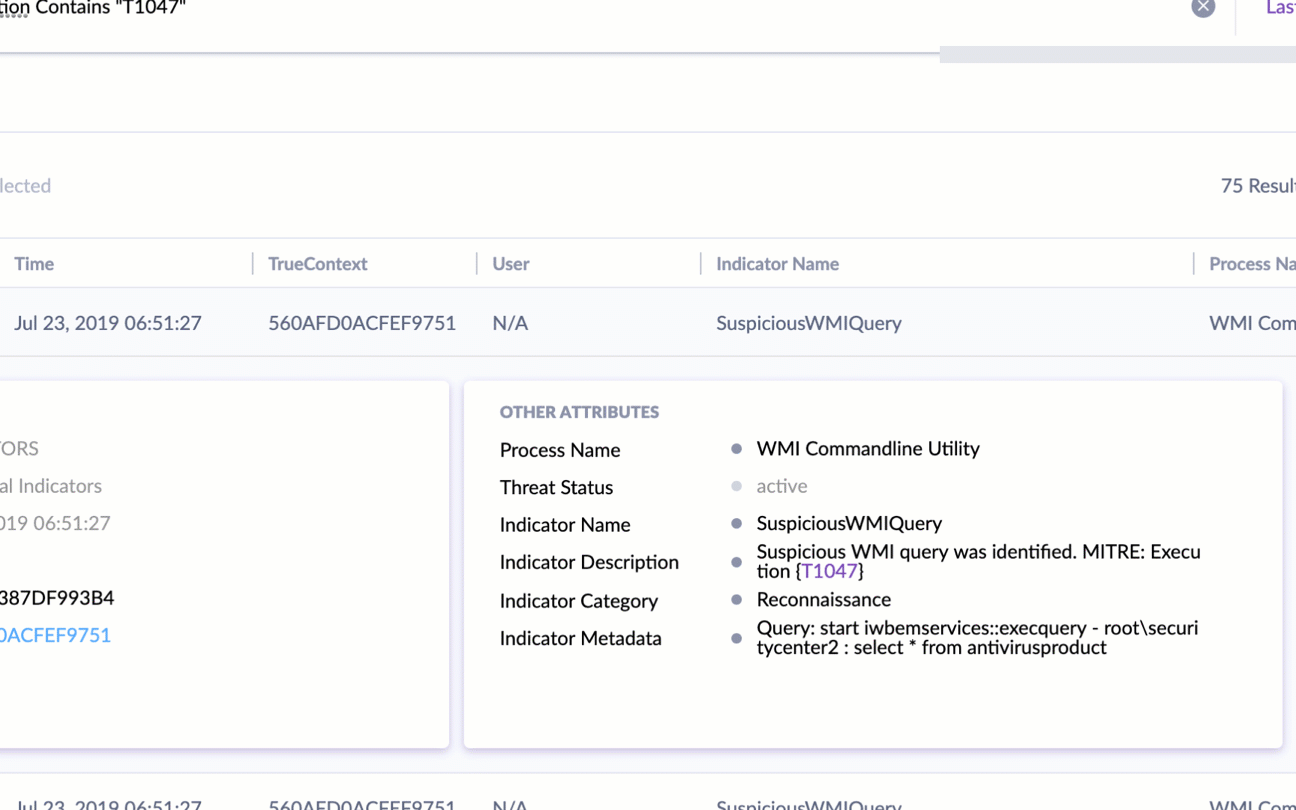The image size is (1296, 810).
Task: Sort results by the Time column header
Action: (x=34, y=264)
